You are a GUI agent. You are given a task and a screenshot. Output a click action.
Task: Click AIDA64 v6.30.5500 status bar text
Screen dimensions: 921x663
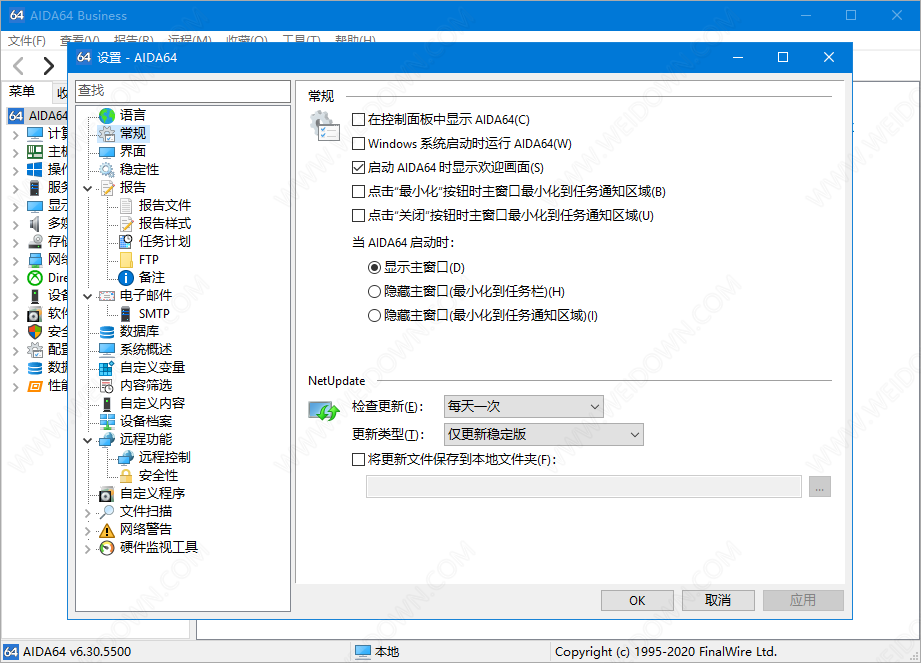(x=77, y=652)
